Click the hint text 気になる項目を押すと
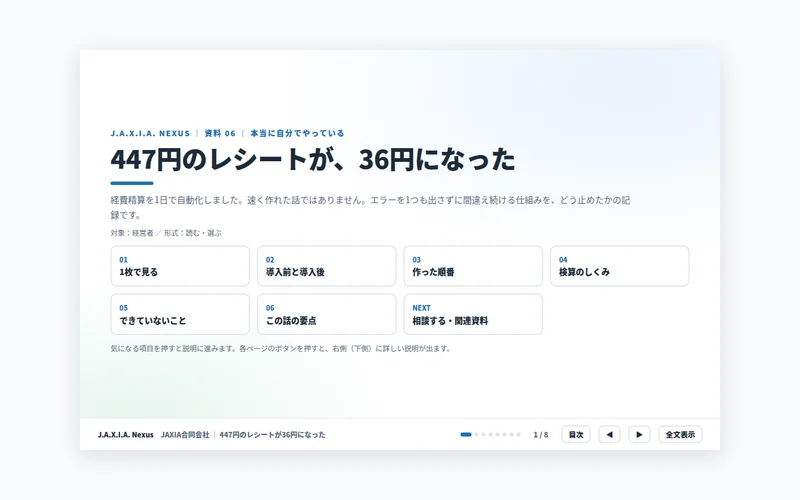 click(281, 349)
